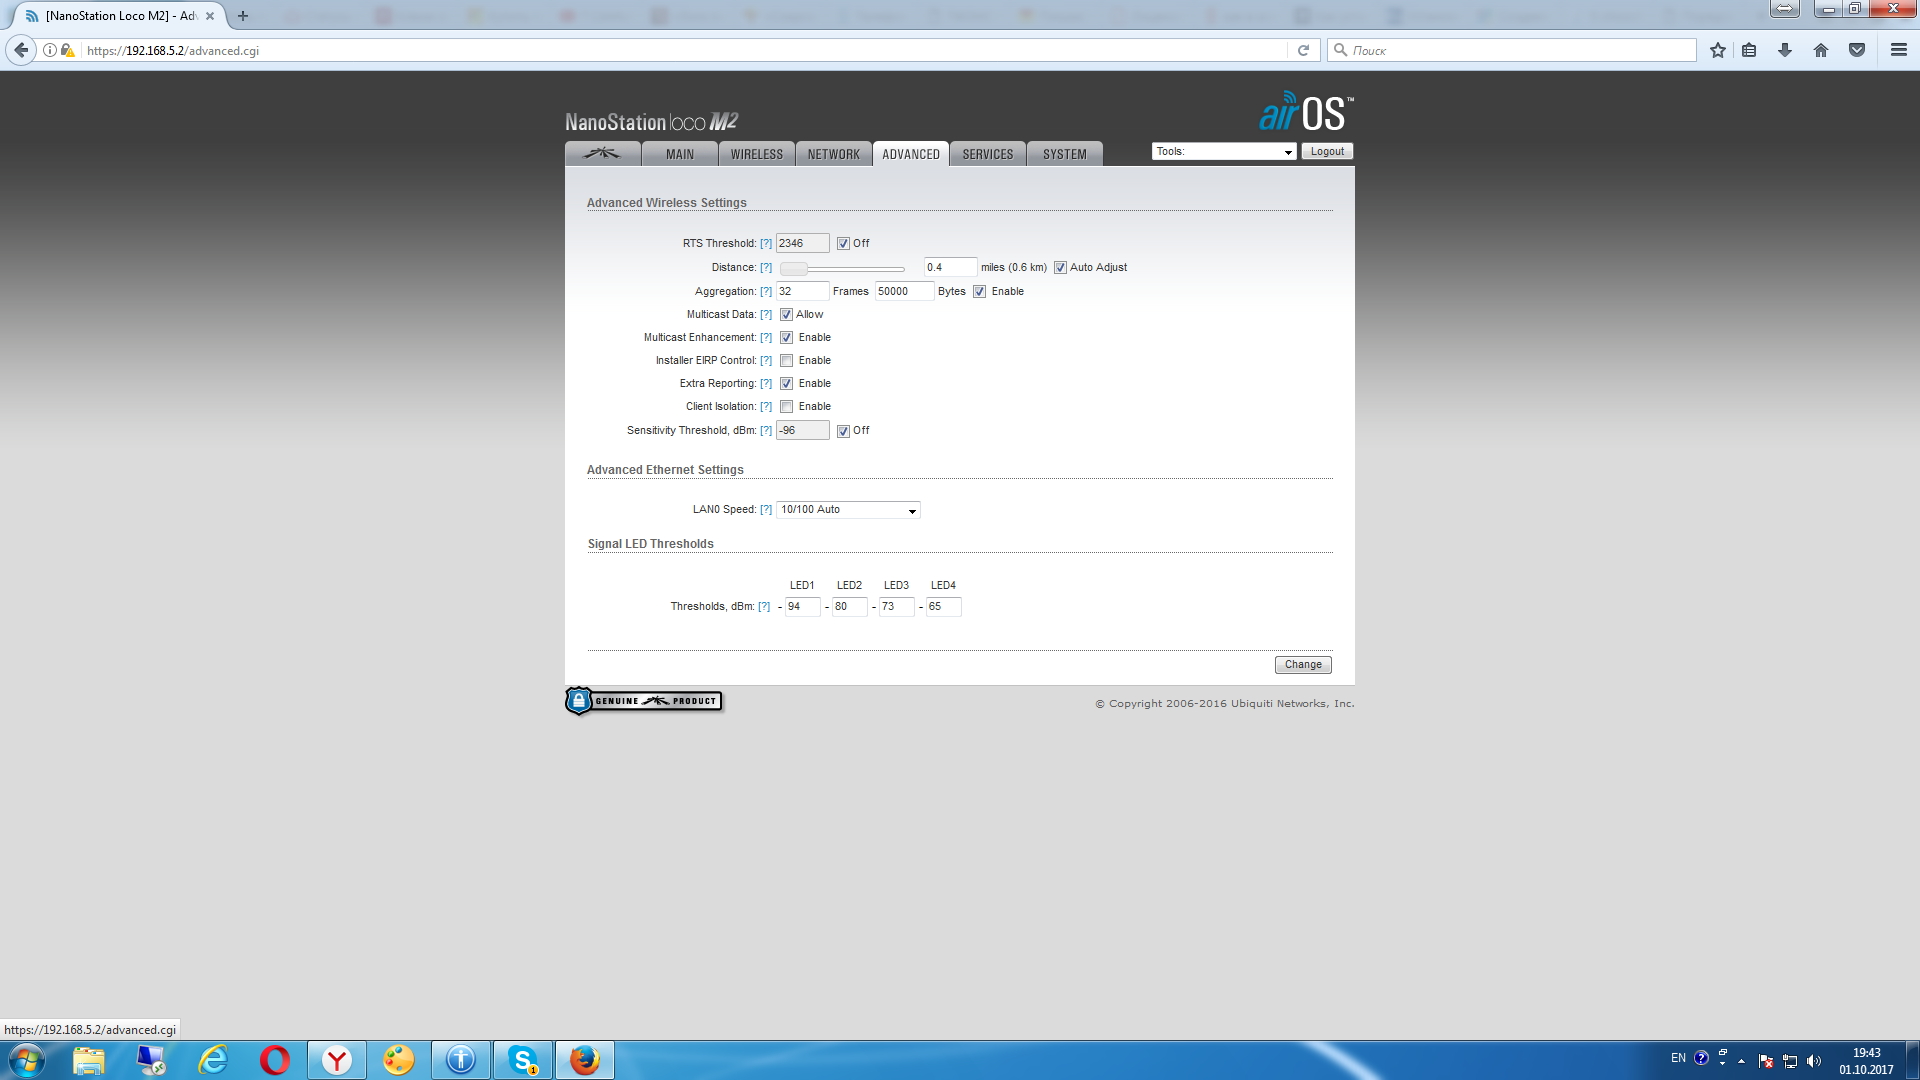The image size is (1920, 1080).
Task: Toggle Multicast Enhancement Enable checkbox
Action: (786, 338)
